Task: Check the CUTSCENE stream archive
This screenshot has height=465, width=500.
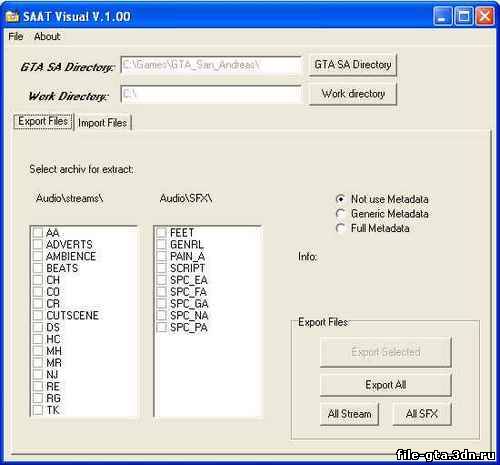Action: tap(38, 315)
